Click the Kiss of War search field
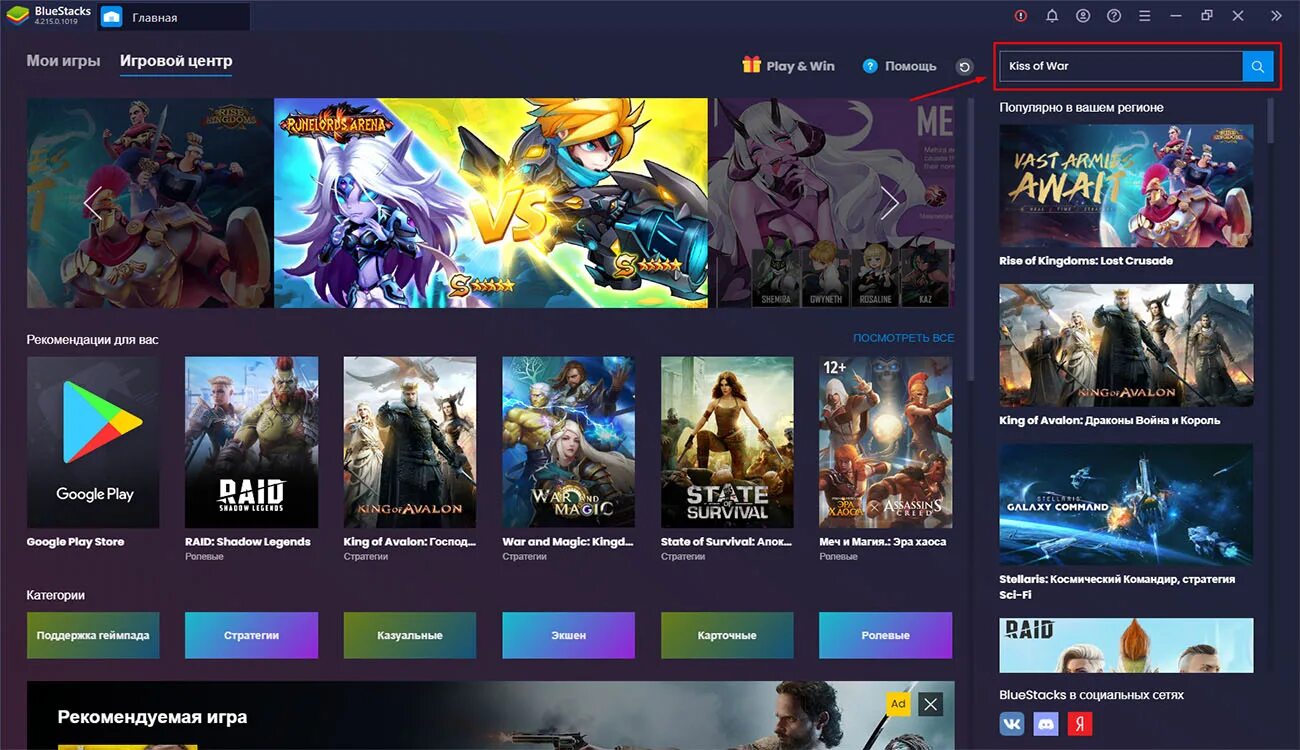Viewport: 1300px width, 750px height. pyautogui.click(x=1121, y=66)
